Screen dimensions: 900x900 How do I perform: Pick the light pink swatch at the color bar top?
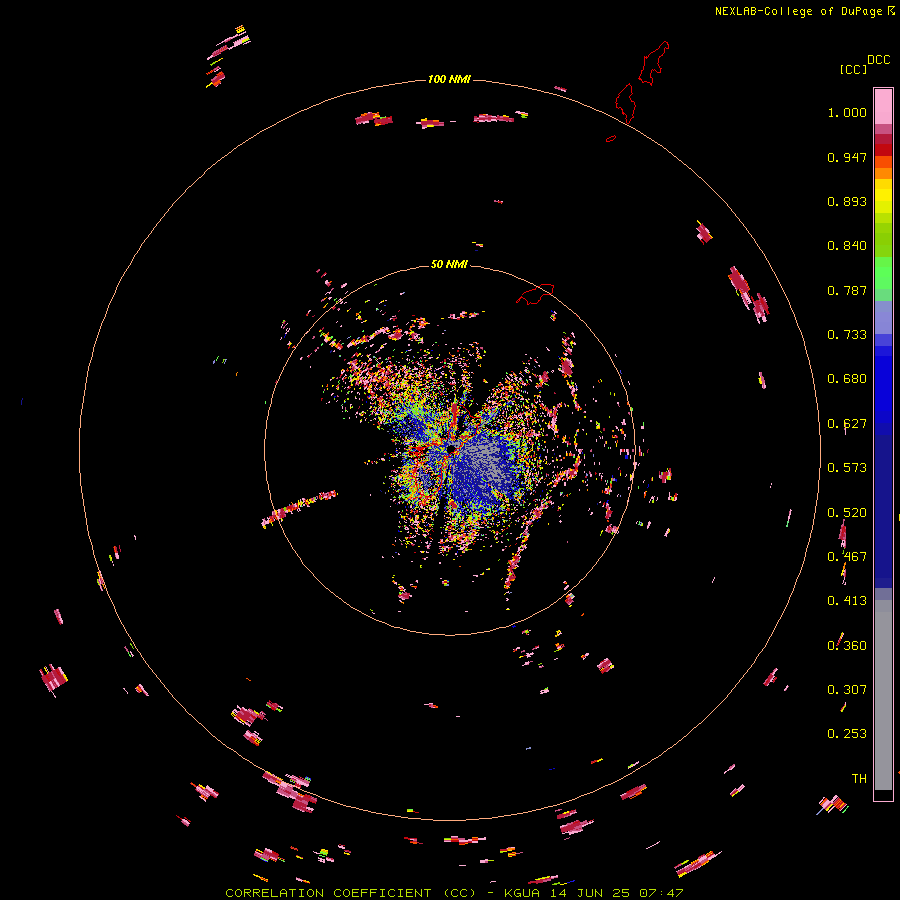click(883, 106)
